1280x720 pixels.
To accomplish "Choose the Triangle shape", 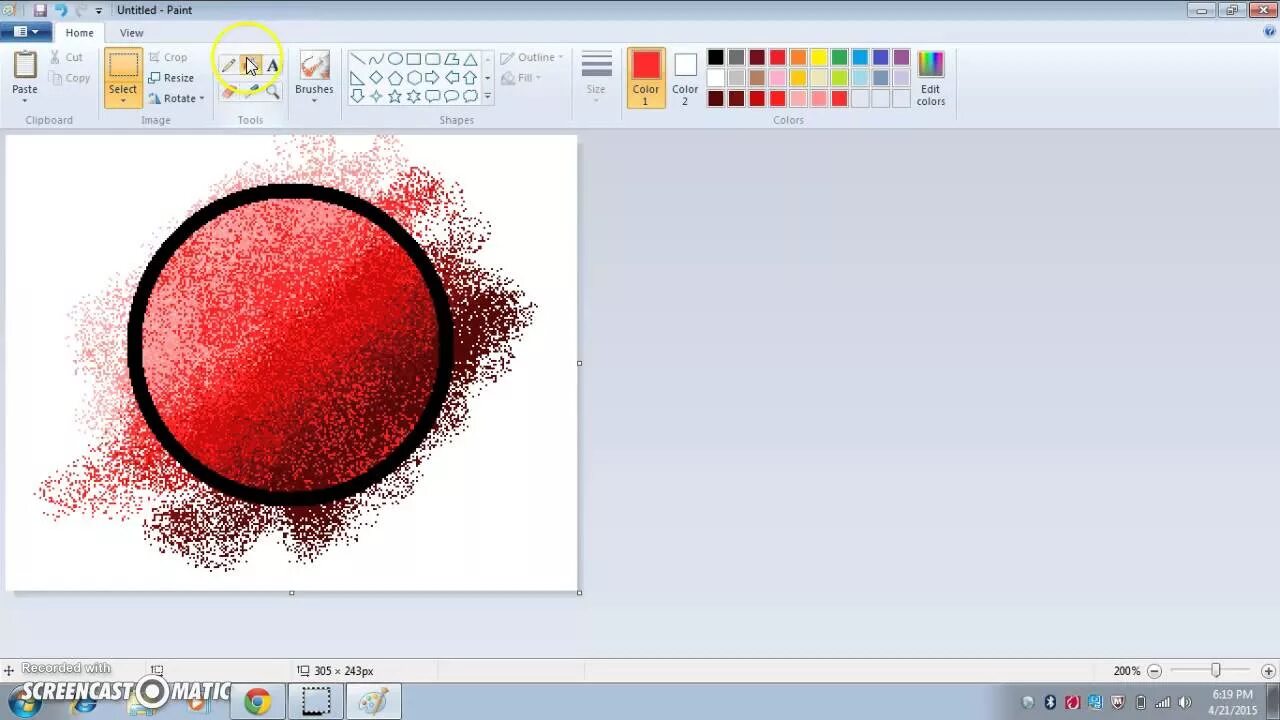I will tap(470, 59).
